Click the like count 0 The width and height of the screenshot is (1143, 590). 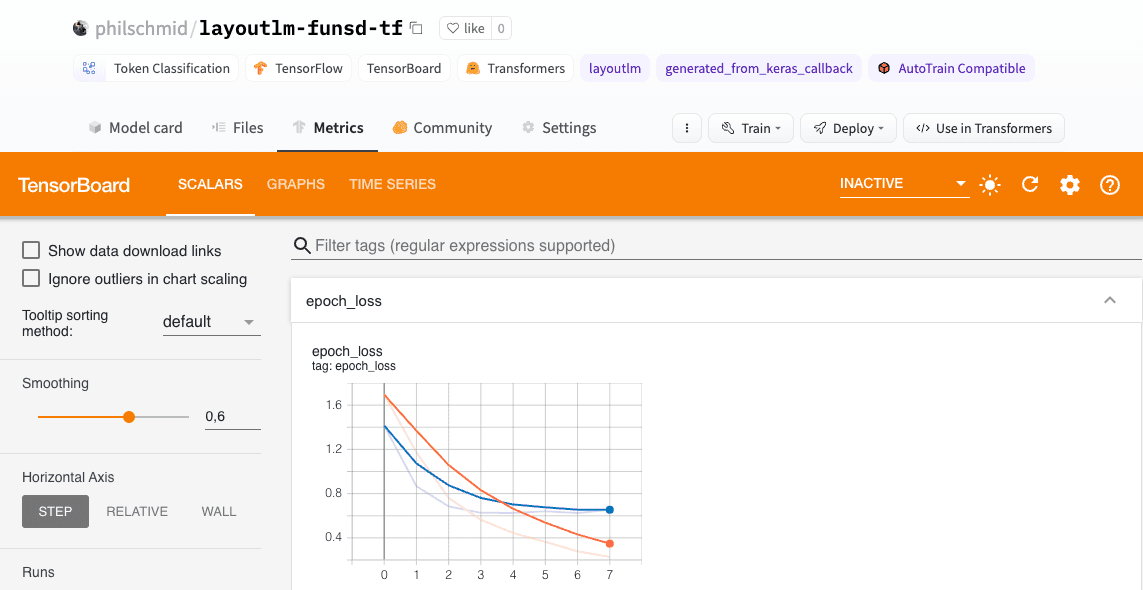click(501, 28)
